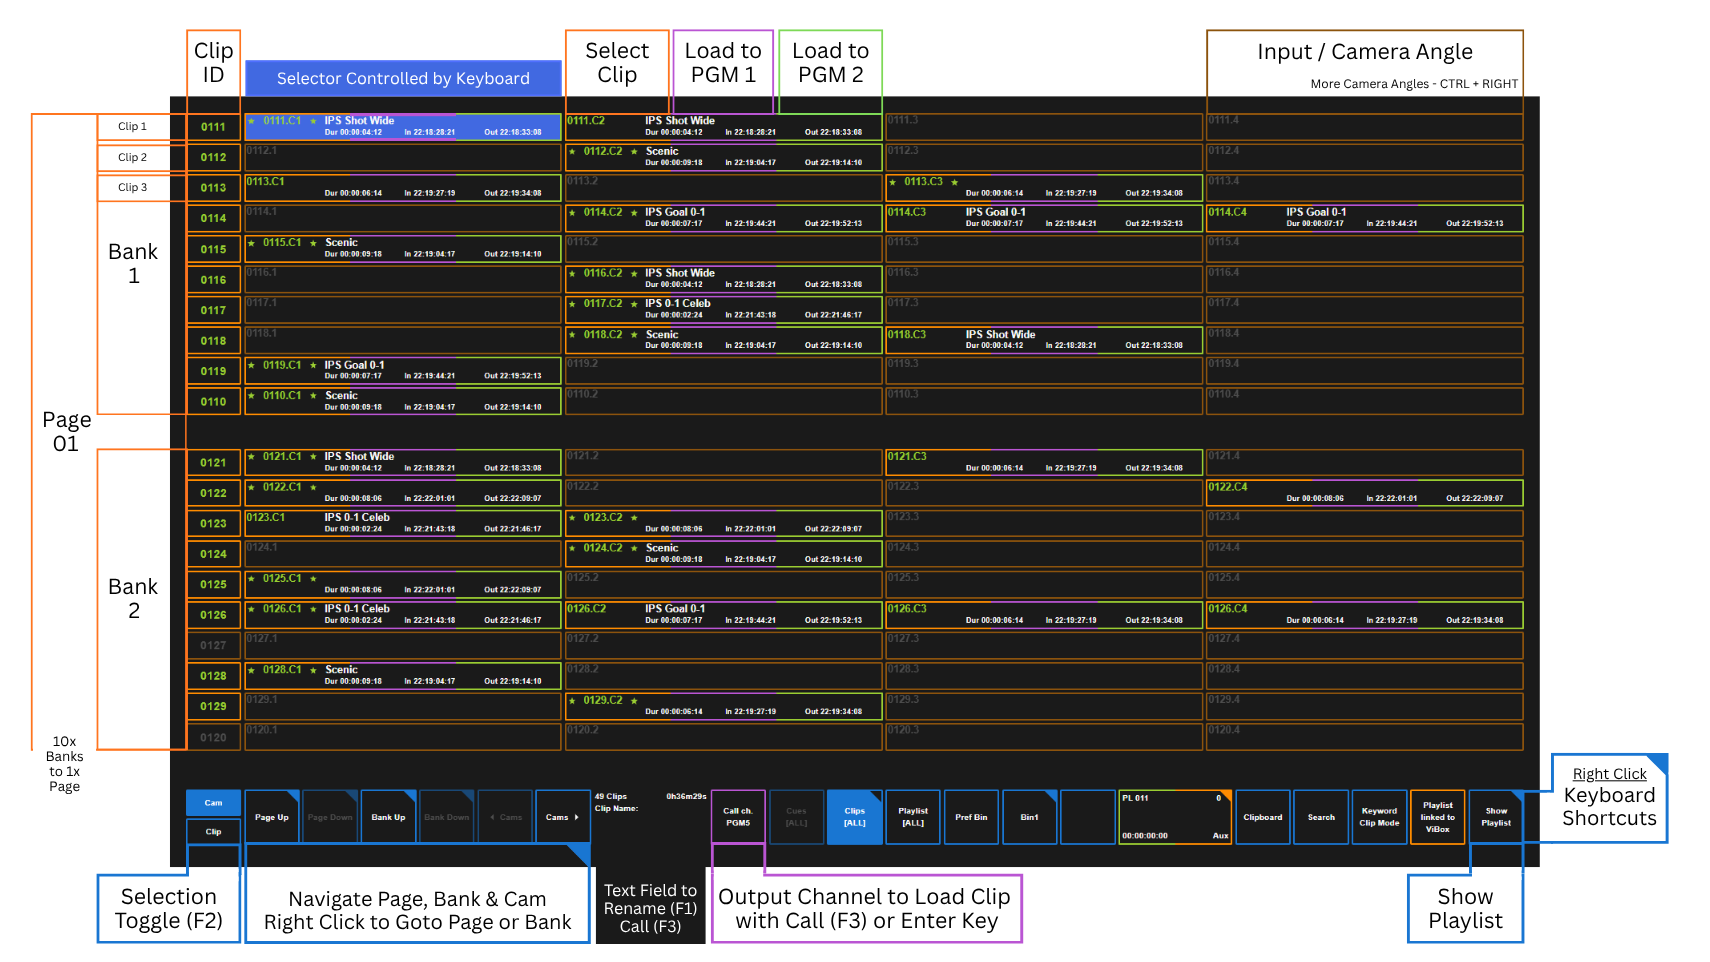Viewport: 1710px width, 962px height.
Task: Open the Search function
Action: [1321, 817]
